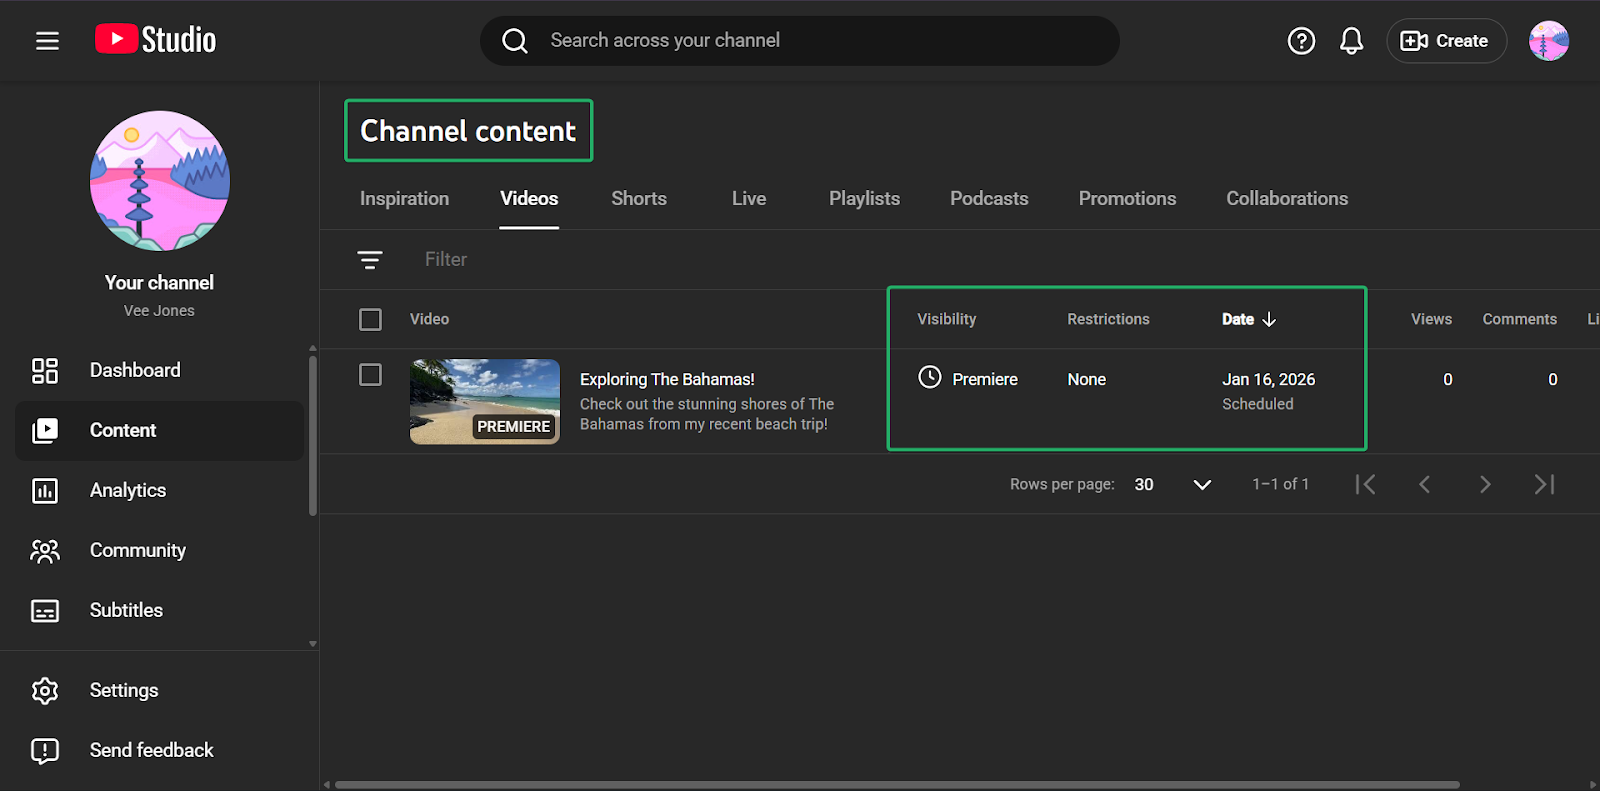This screenshot has width=1600, height=791.
Task: Switch to the Playlists tab
Action: [864, 199]
